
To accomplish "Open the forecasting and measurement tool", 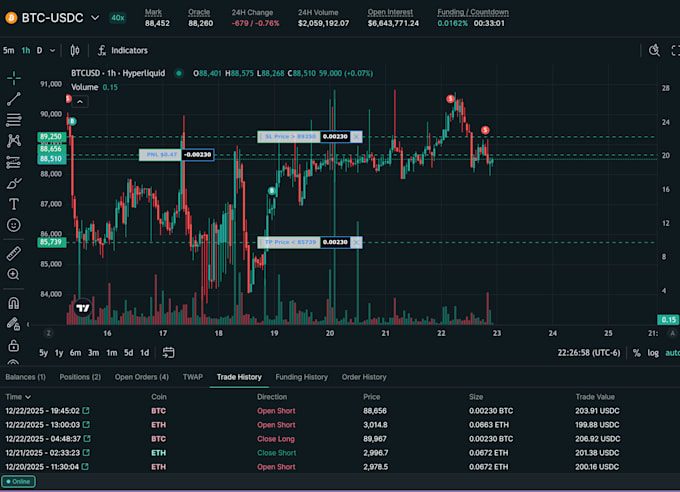I will pos(14,162).
